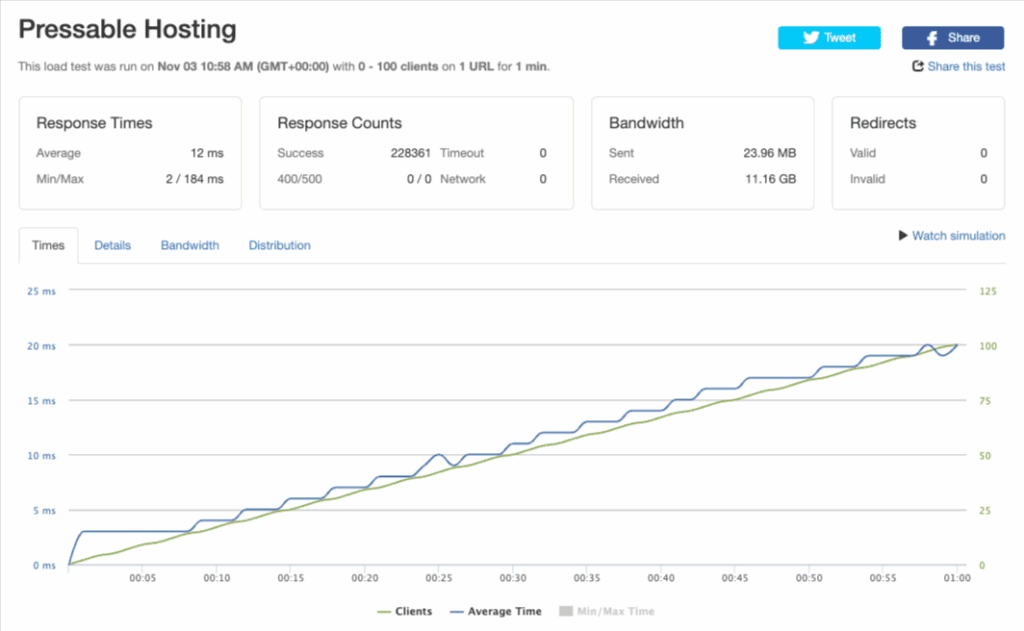Click the Facebook logo icon

(932, 38)
